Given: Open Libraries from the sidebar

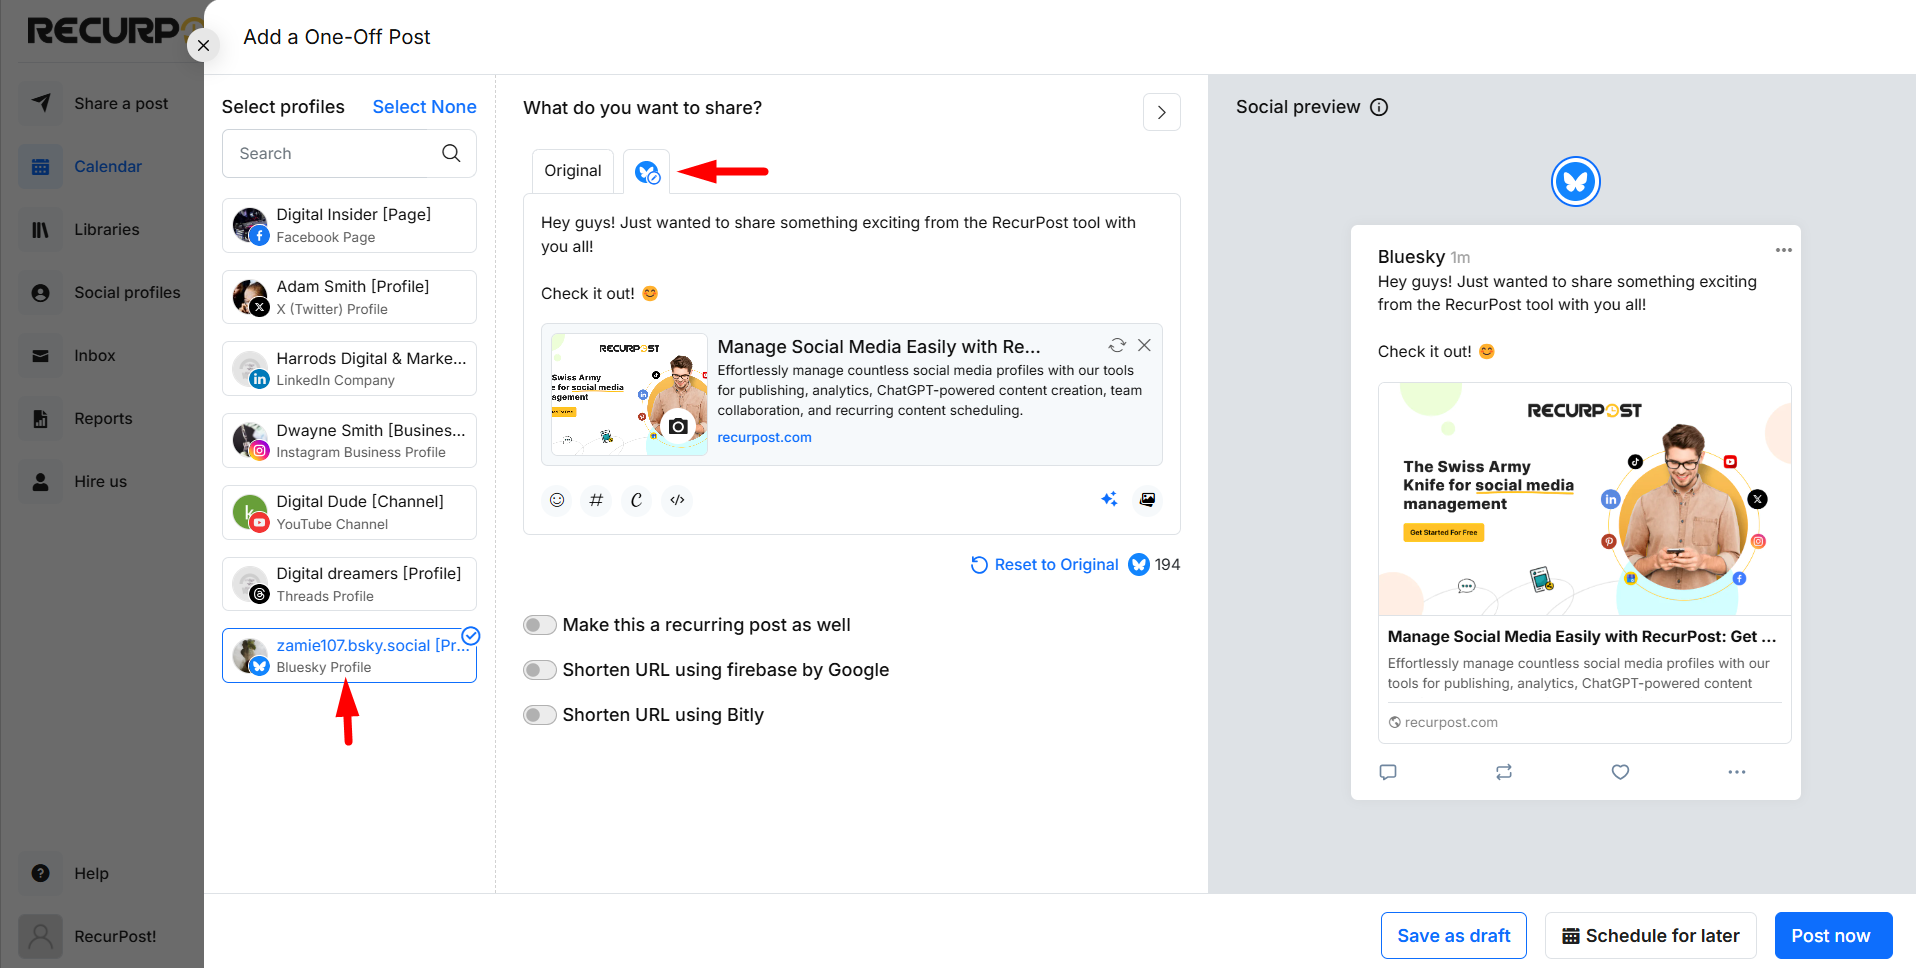Looking at the screenshot, I should coord(102,229).
